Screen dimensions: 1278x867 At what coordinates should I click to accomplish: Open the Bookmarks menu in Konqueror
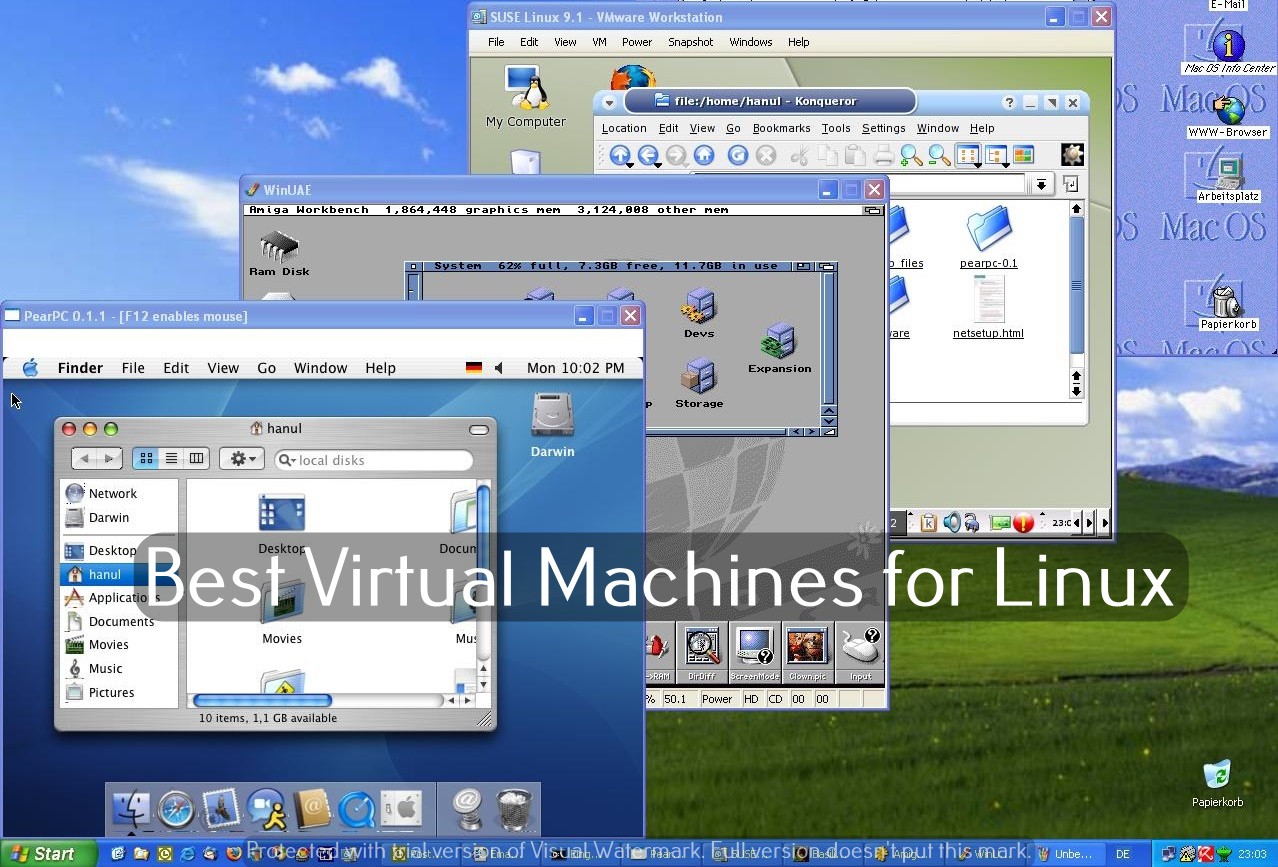coord(781,128)
